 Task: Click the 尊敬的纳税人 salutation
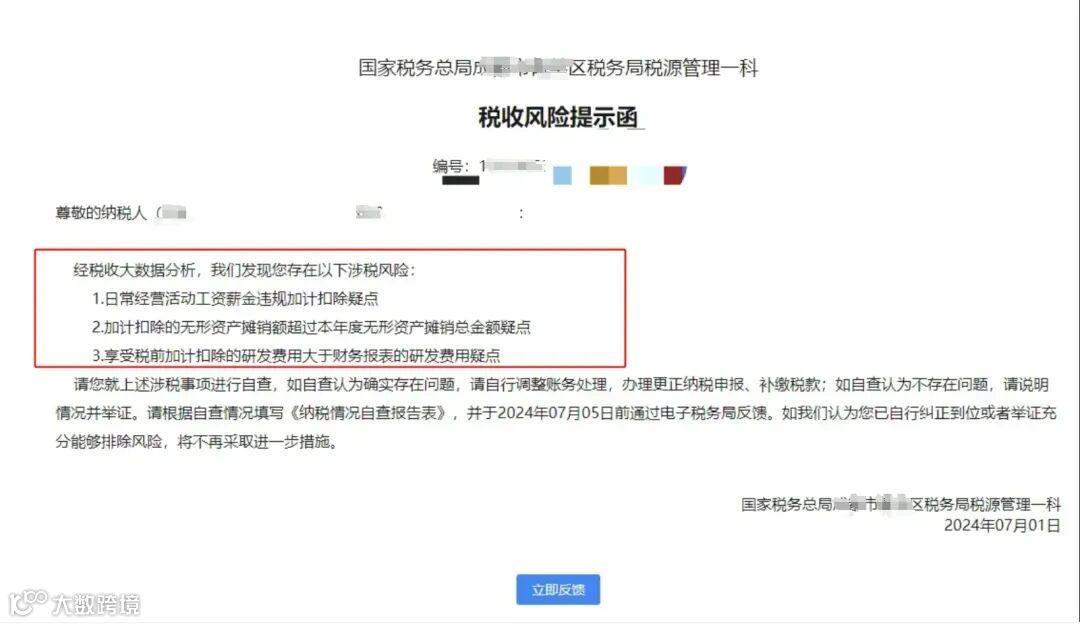tap(101, 213)
